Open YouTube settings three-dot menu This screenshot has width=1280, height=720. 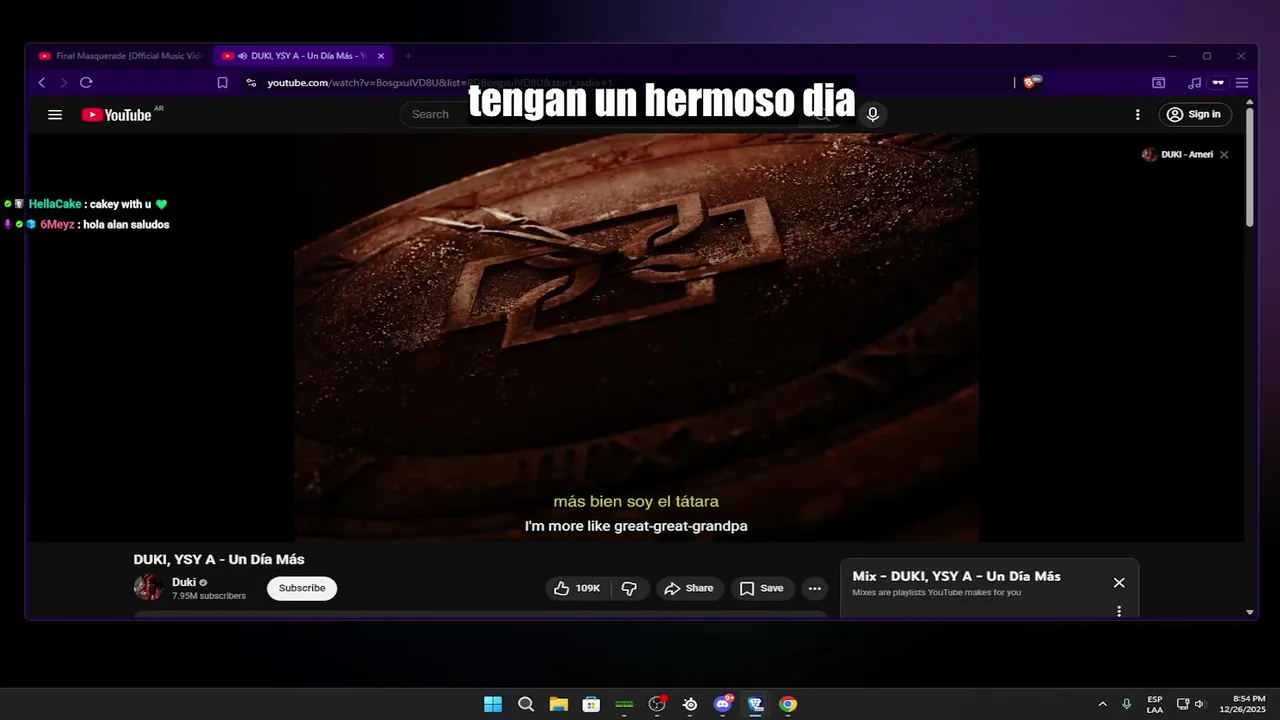[1137, 115]
